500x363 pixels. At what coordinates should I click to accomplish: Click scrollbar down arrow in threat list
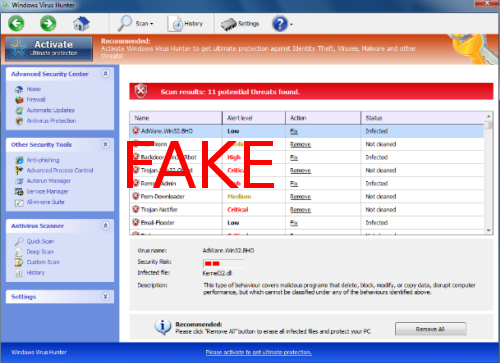pos(488,230)
